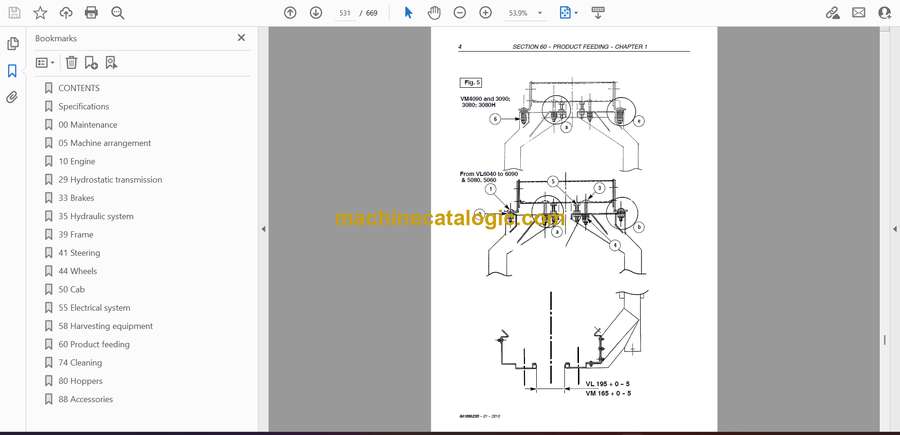This screenshot has height=435, width=900.
Task: Delete selected bookmark trash icon
Action: [x=71, y=63]
